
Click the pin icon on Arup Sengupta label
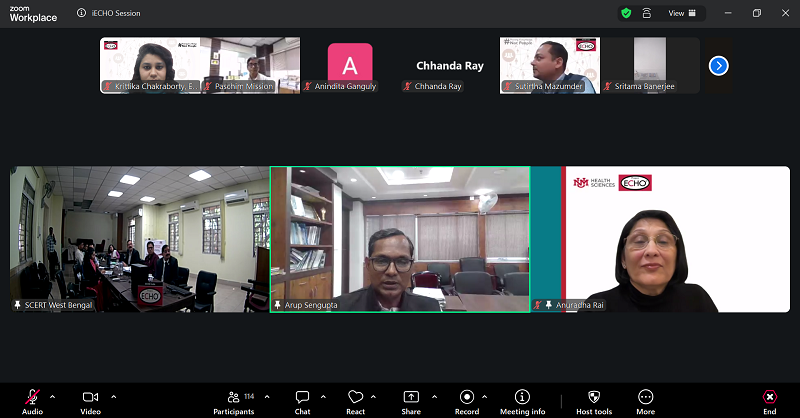pos(278,305)
